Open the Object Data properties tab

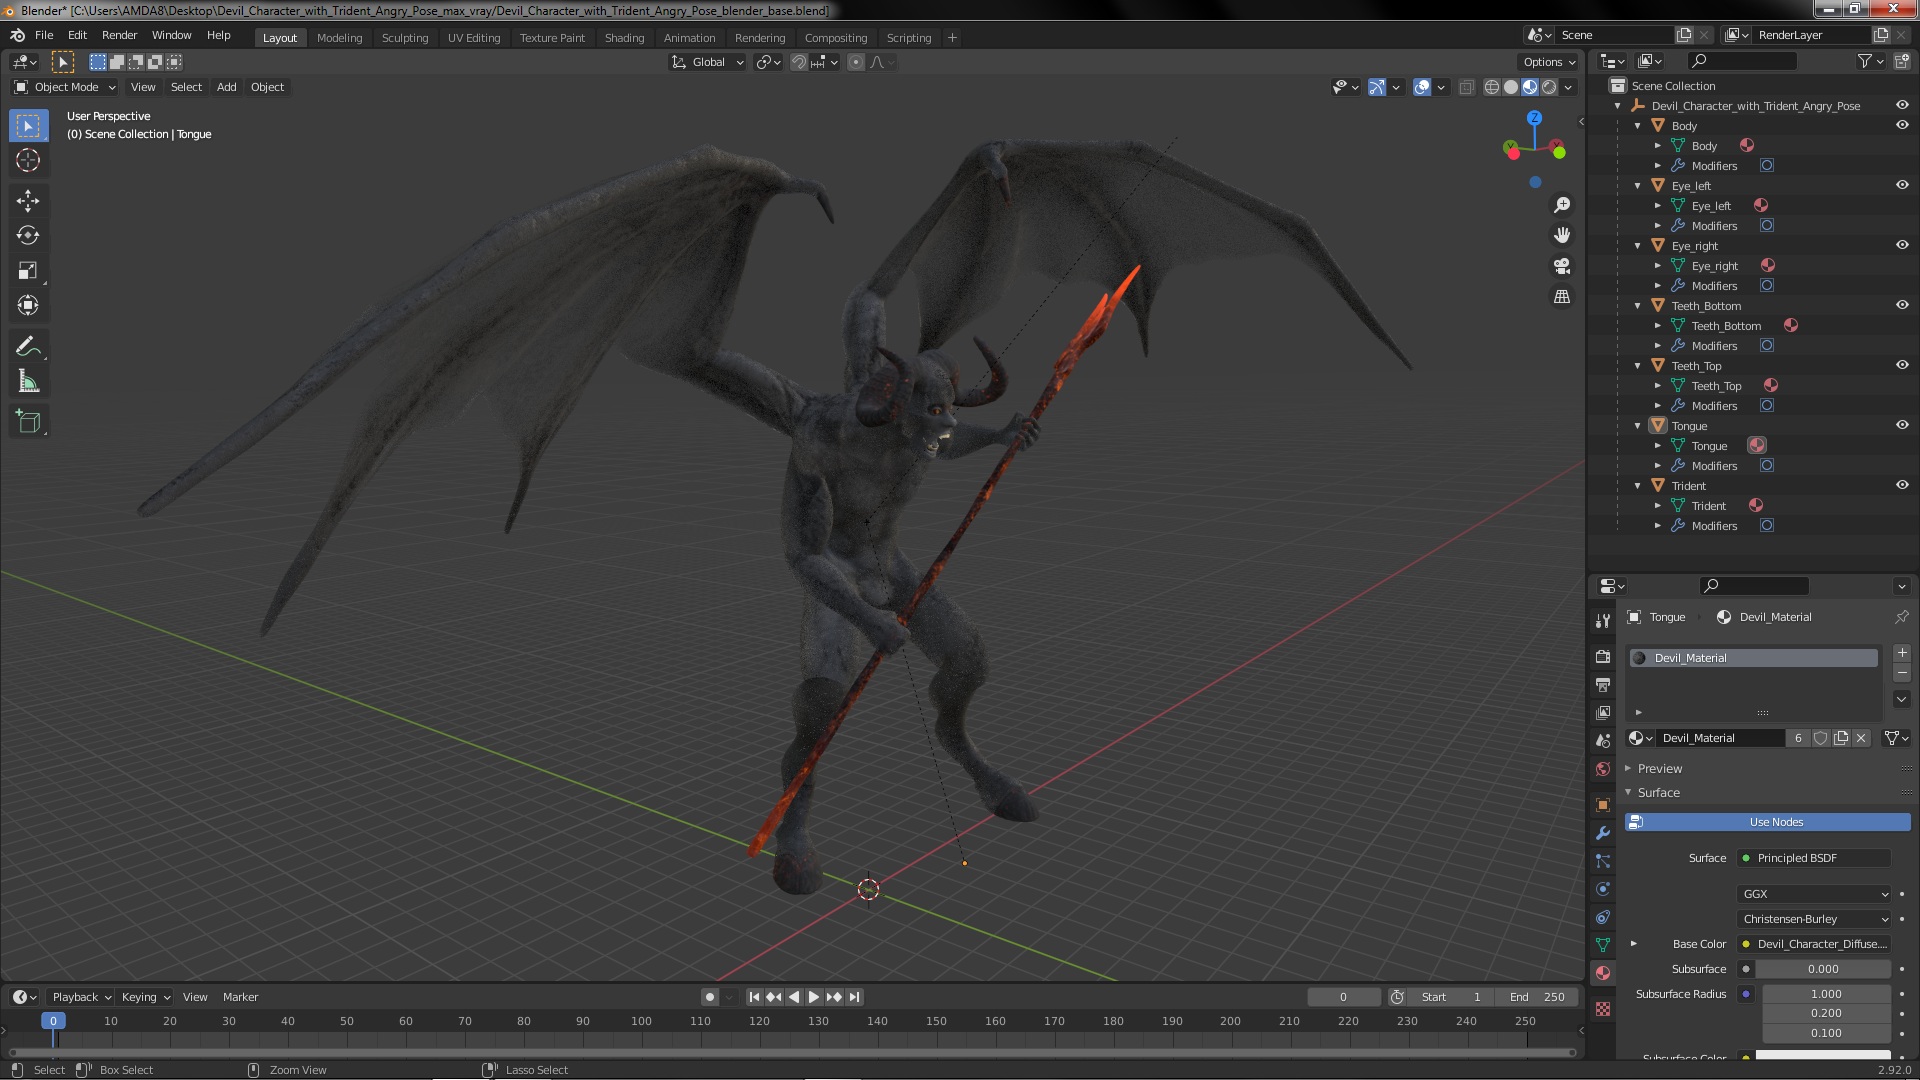[1603, 945]
